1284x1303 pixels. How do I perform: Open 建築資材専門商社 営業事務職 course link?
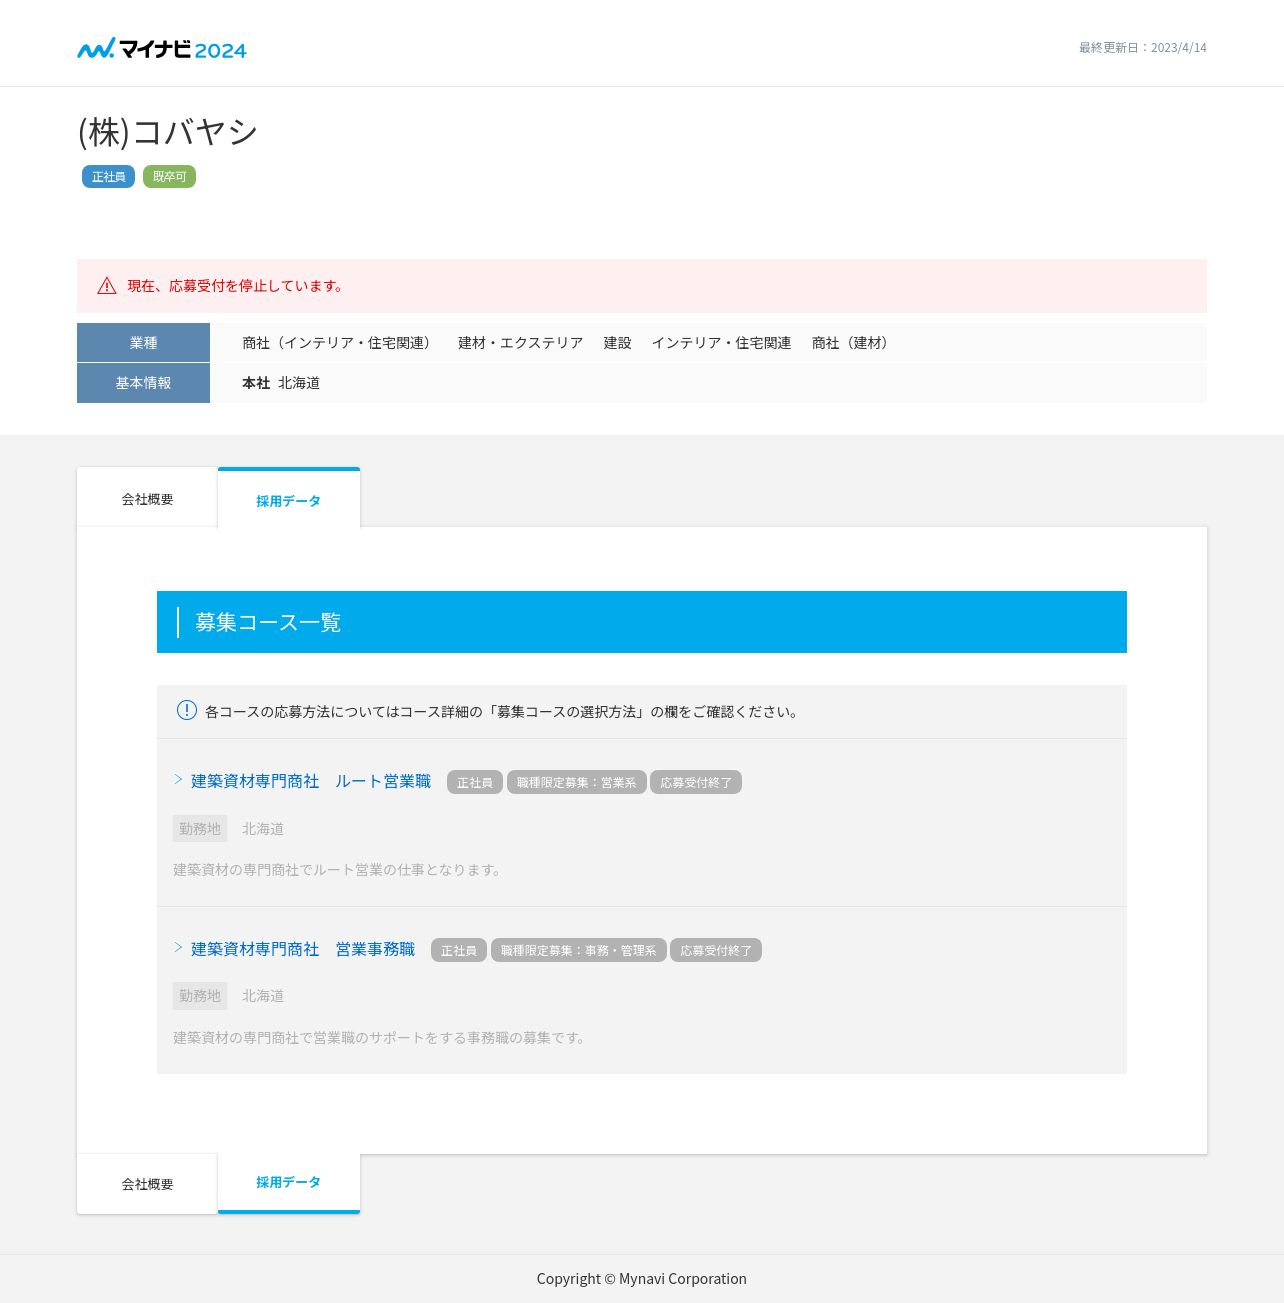pos(303,949)
